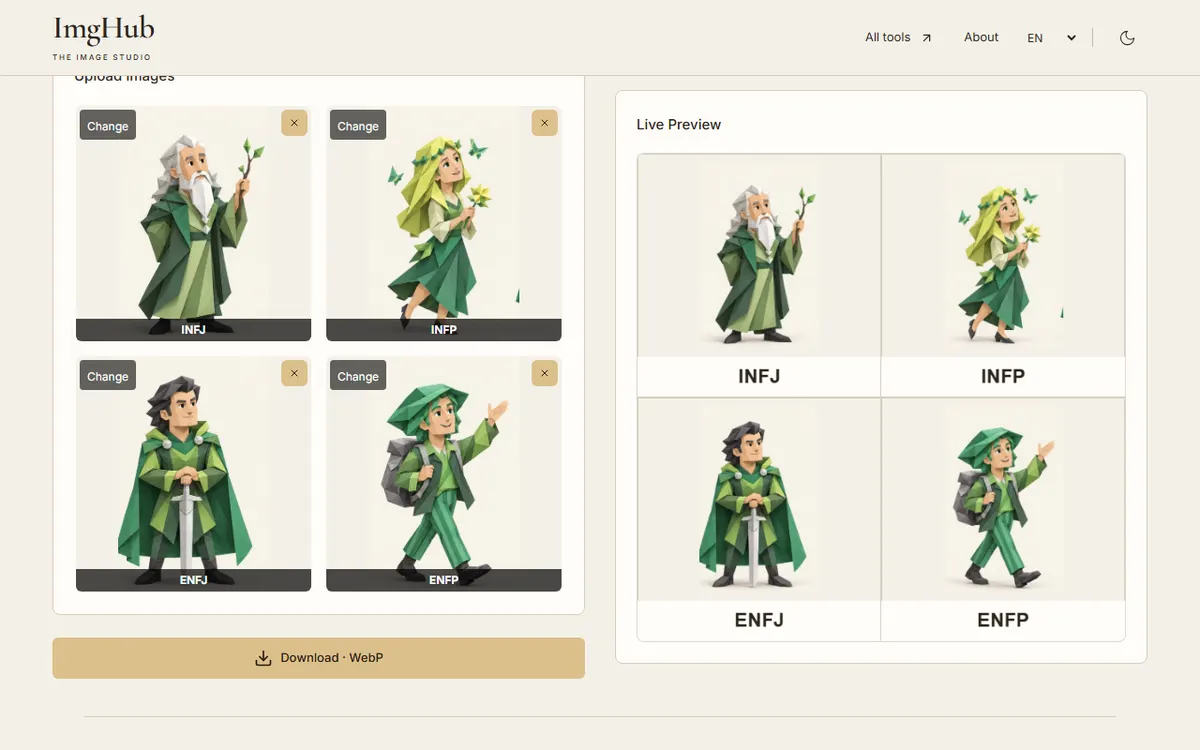Click the Live Preview heading
Screen dimensions: 1200x750
pos(679,125)
